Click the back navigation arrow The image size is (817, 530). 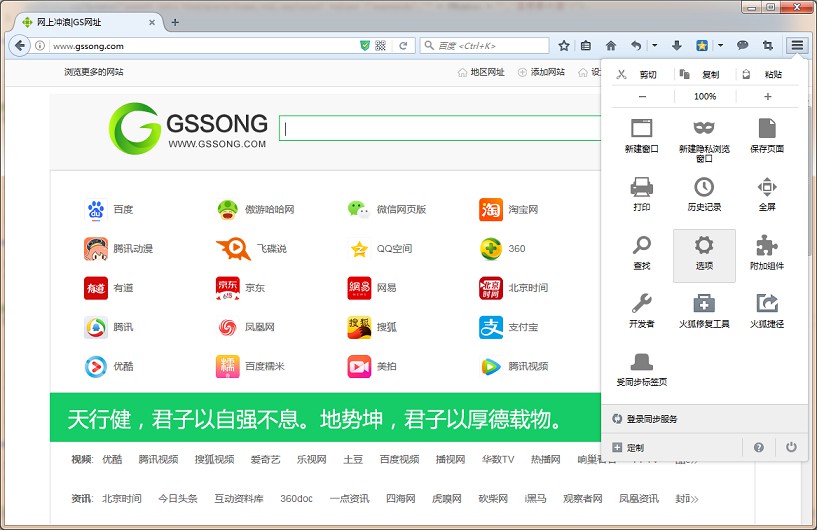20,45
